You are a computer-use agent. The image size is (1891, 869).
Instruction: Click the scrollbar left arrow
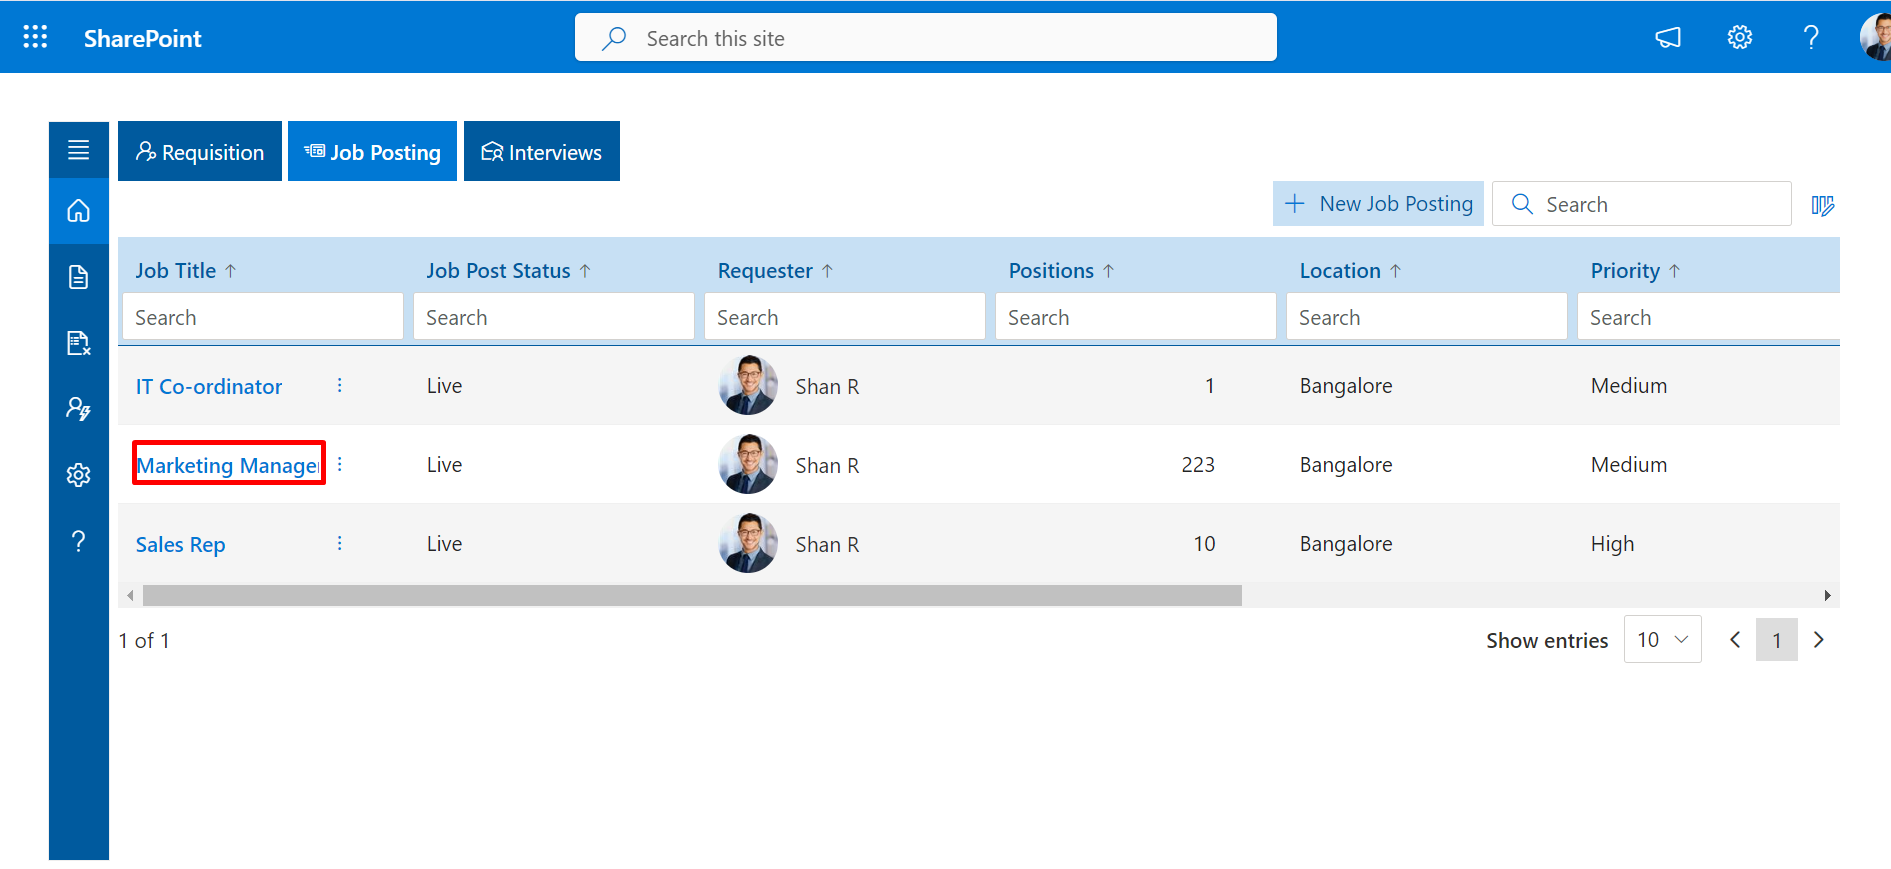tap(130, 595)
